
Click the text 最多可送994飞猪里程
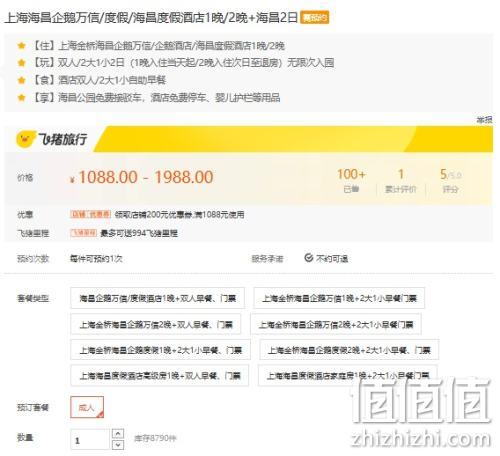coord(139,233)
